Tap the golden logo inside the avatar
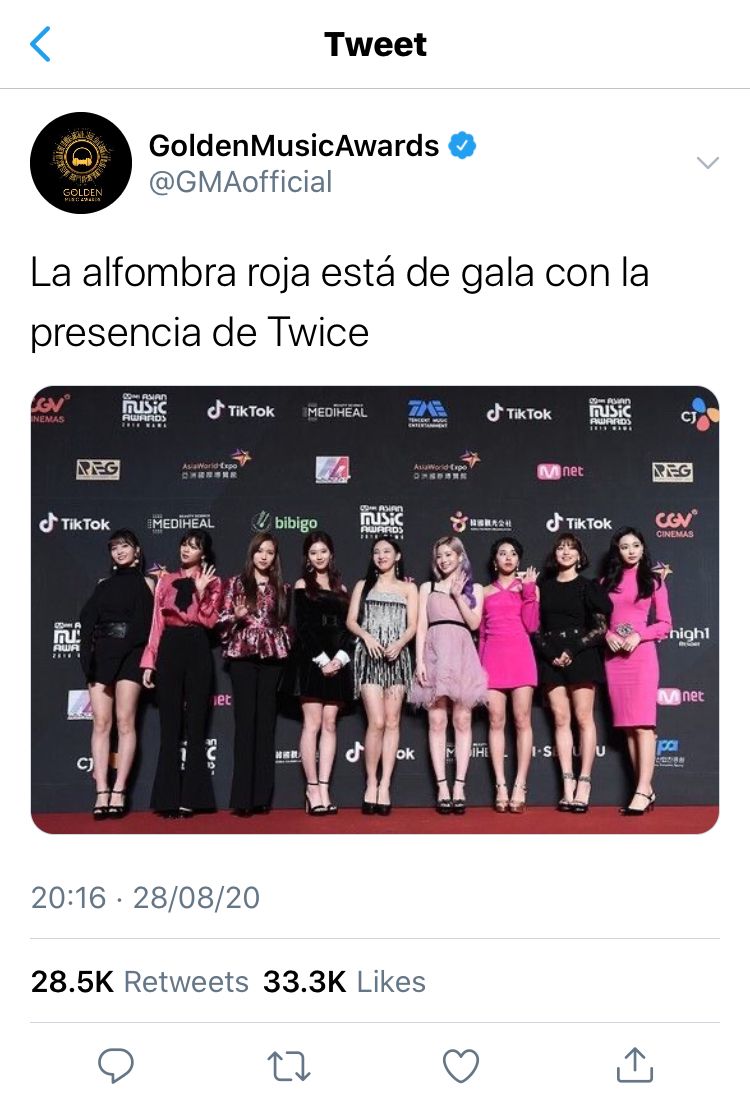Image resolution: width=750 pixels, height=1102 pixels. tap(82, 157)
